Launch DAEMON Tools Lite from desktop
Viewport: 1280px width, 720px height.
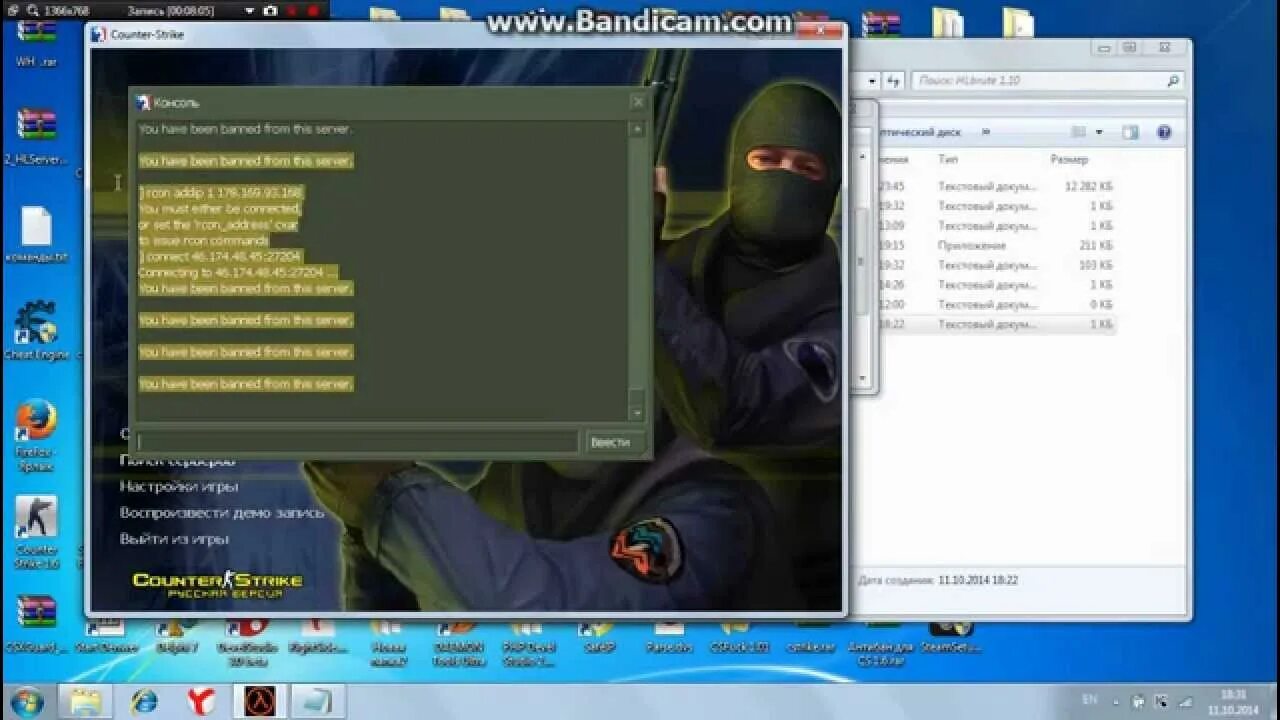click(x=458, y=642)
